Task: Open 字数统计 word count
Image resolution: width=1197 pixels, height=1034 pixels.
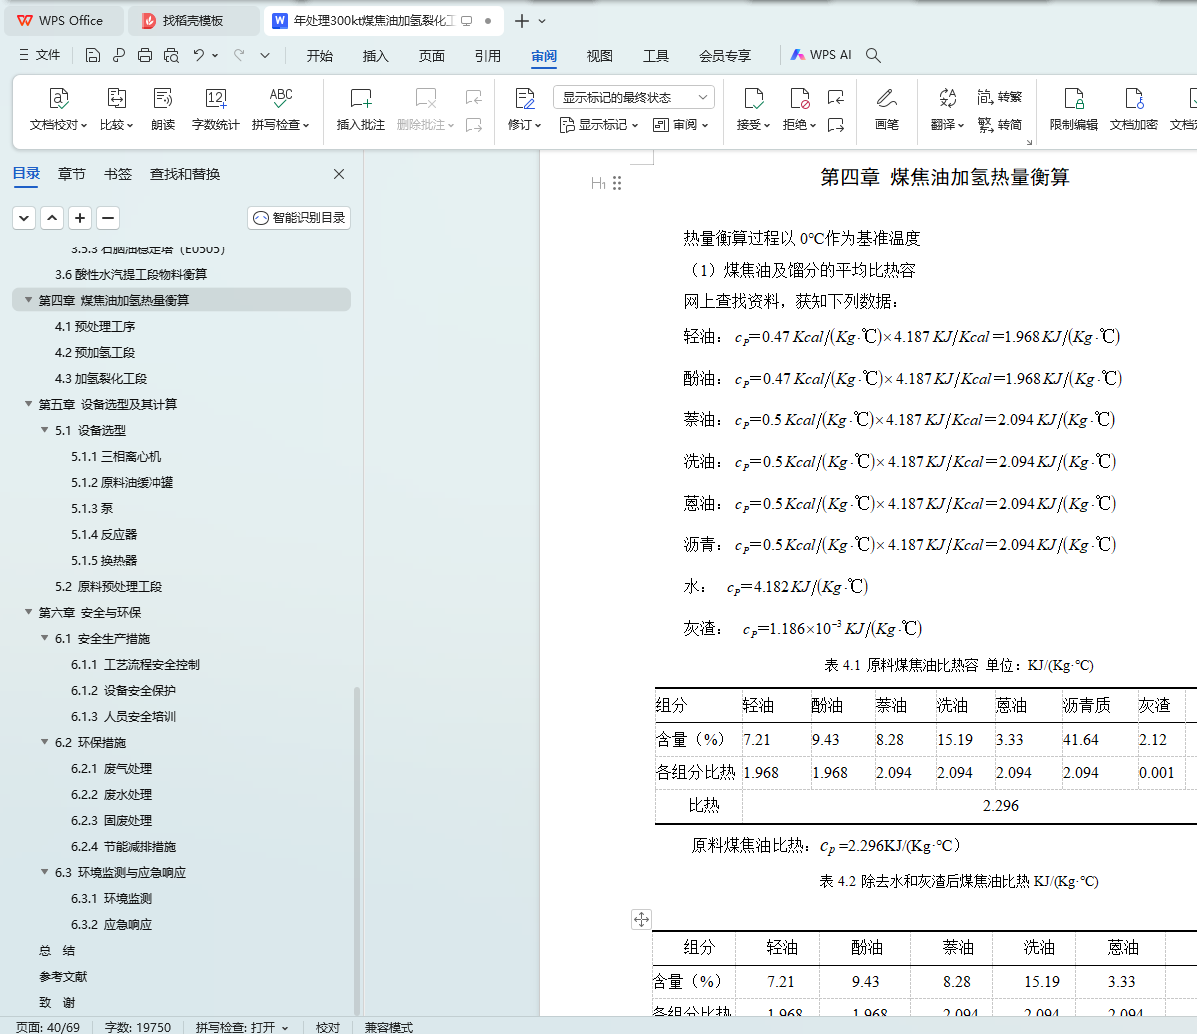Action: tap(215, 108)
